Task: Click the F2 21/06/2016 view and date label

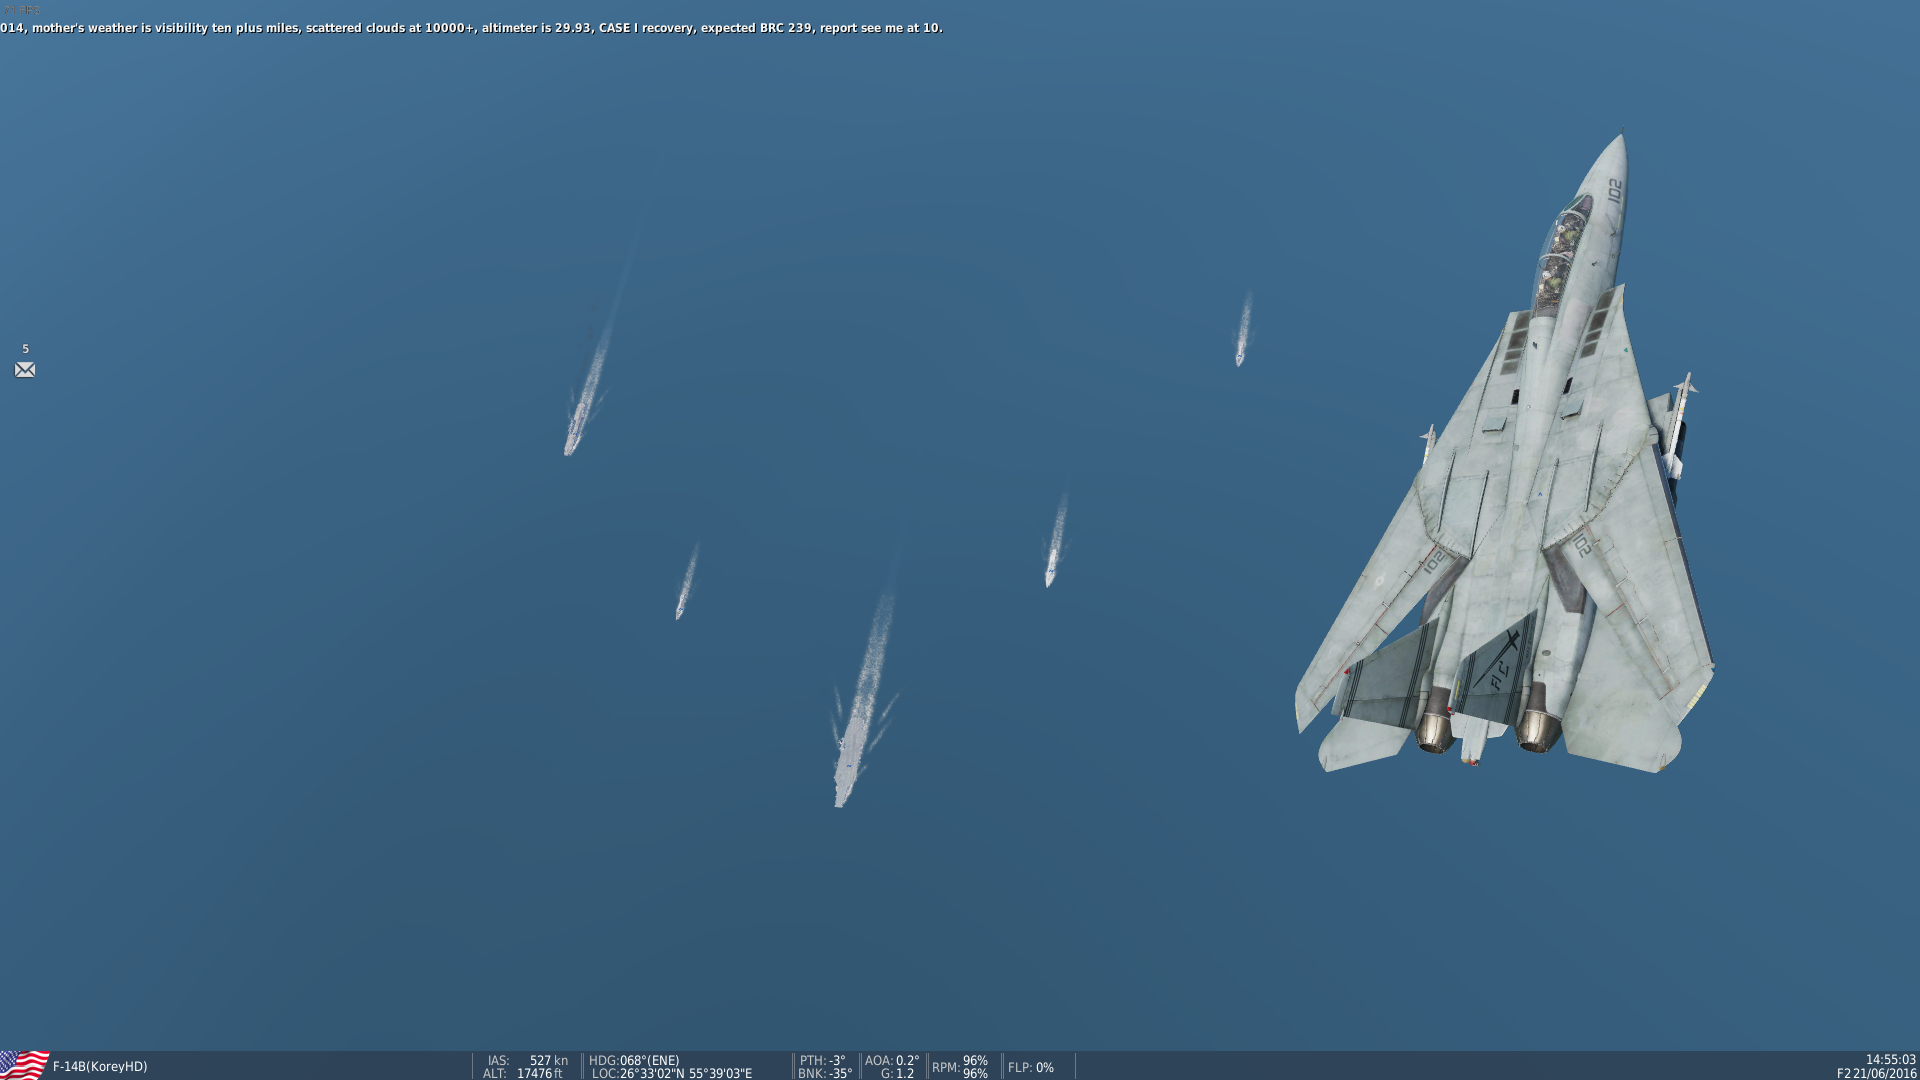Action: click(x=1876, y=1073)
